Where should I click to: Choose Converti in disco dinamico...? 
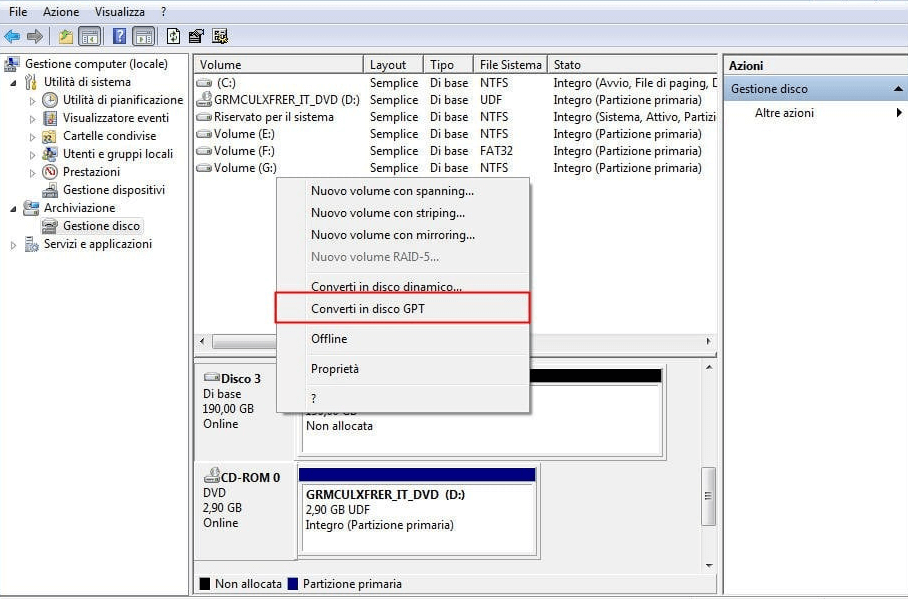[x=402, y=286]
